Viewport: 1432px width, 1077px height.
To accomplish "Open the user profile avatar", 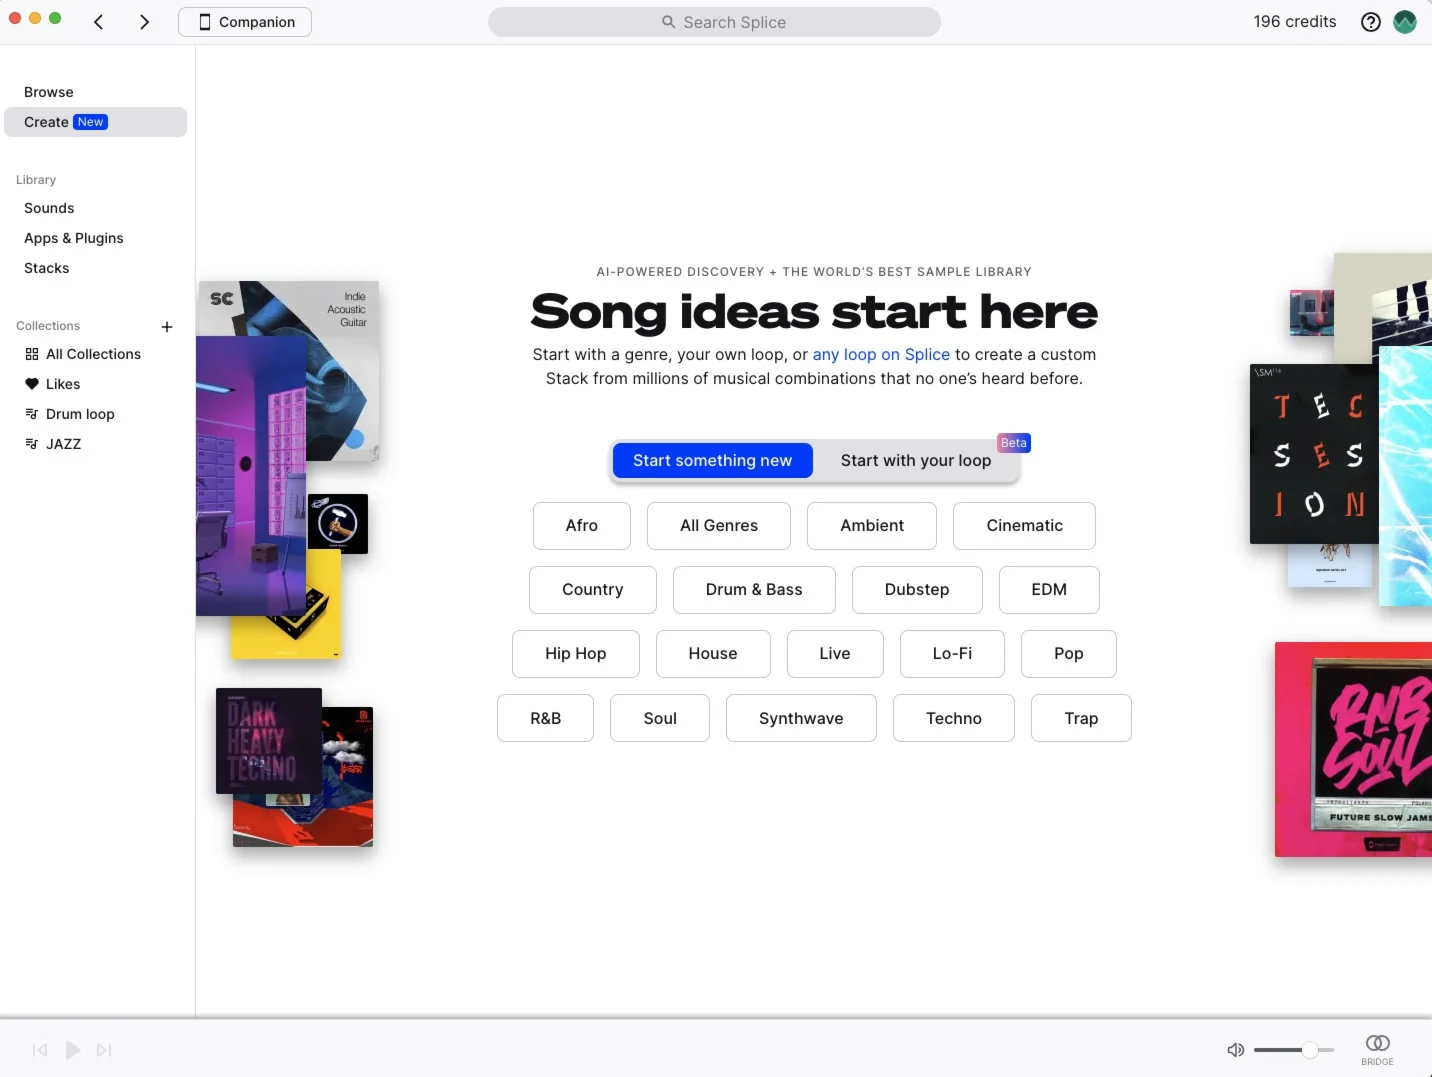I will click(1405, 22).
